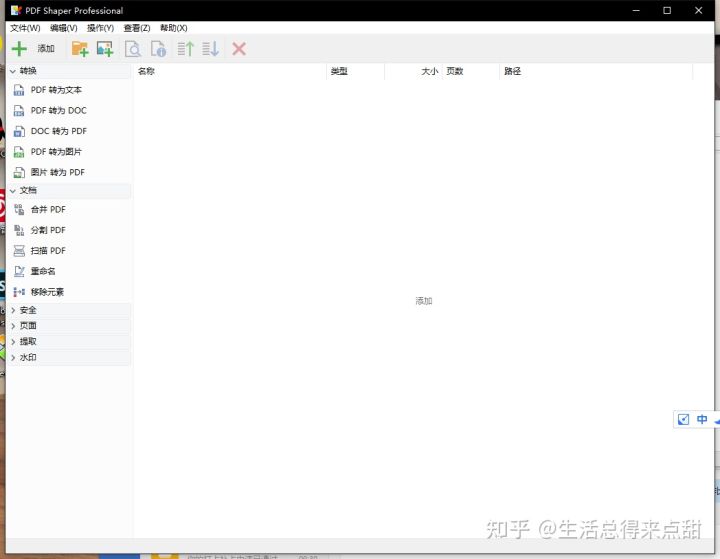Click the 分割 PDF icon
This screenshot has height=559, width=720.
point(19,230)
